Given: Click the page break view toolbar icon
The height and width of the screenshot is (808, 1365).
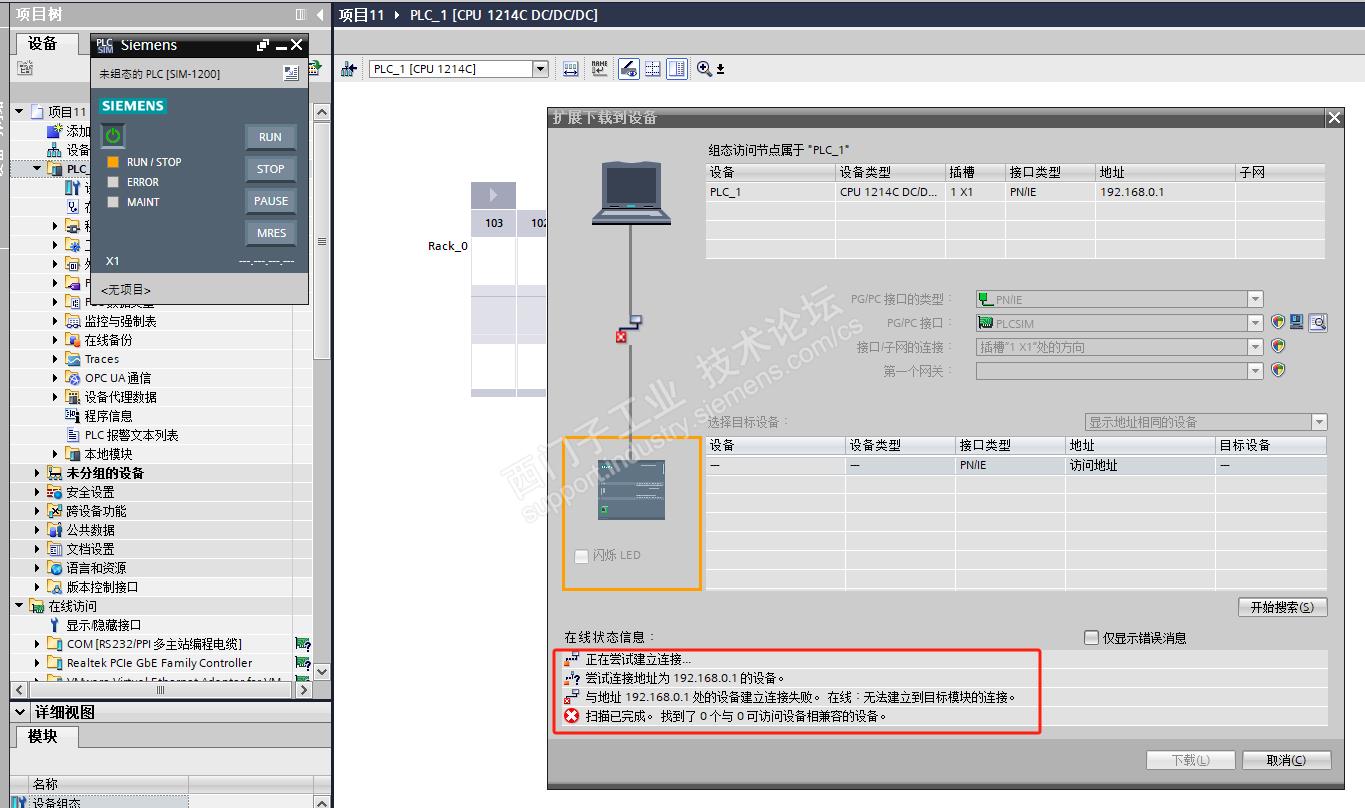Looking at the screenshot, I should [x=653, y=69].
